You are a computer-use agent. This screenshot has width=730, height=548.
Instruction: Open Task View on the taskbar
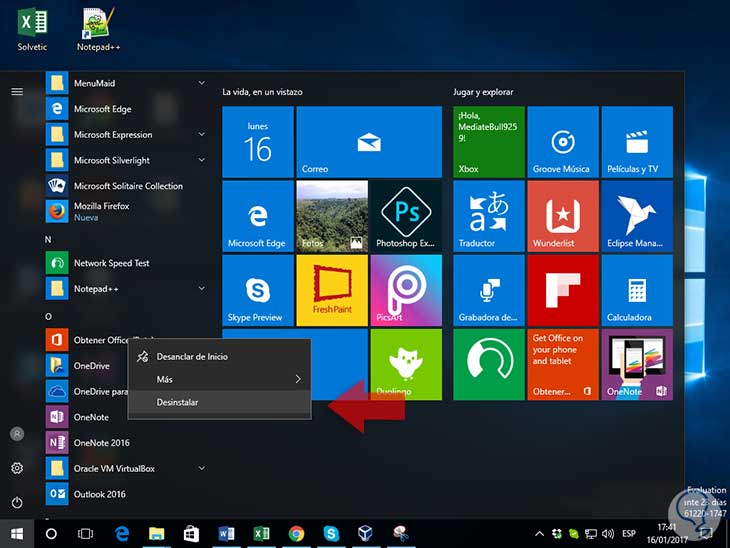[x=85, y=534]
